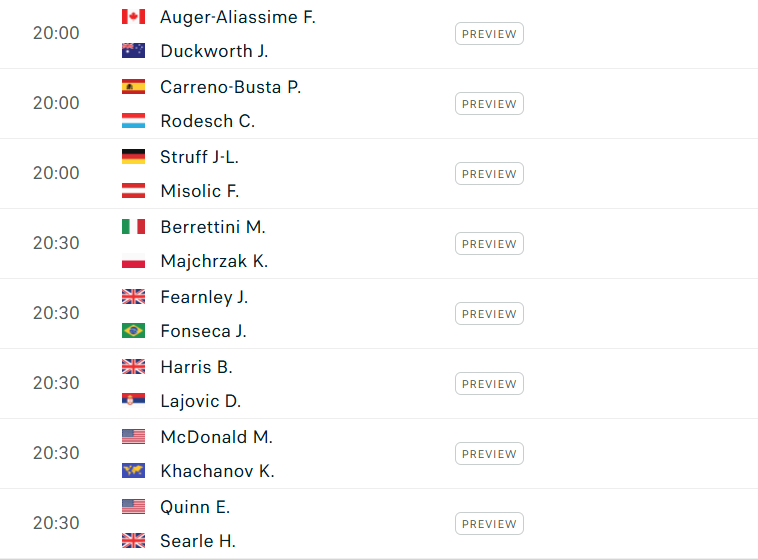The image size is (758, 559).
Task: Open preview for Fearnley vs Fonseca
Action: [489, 314]
